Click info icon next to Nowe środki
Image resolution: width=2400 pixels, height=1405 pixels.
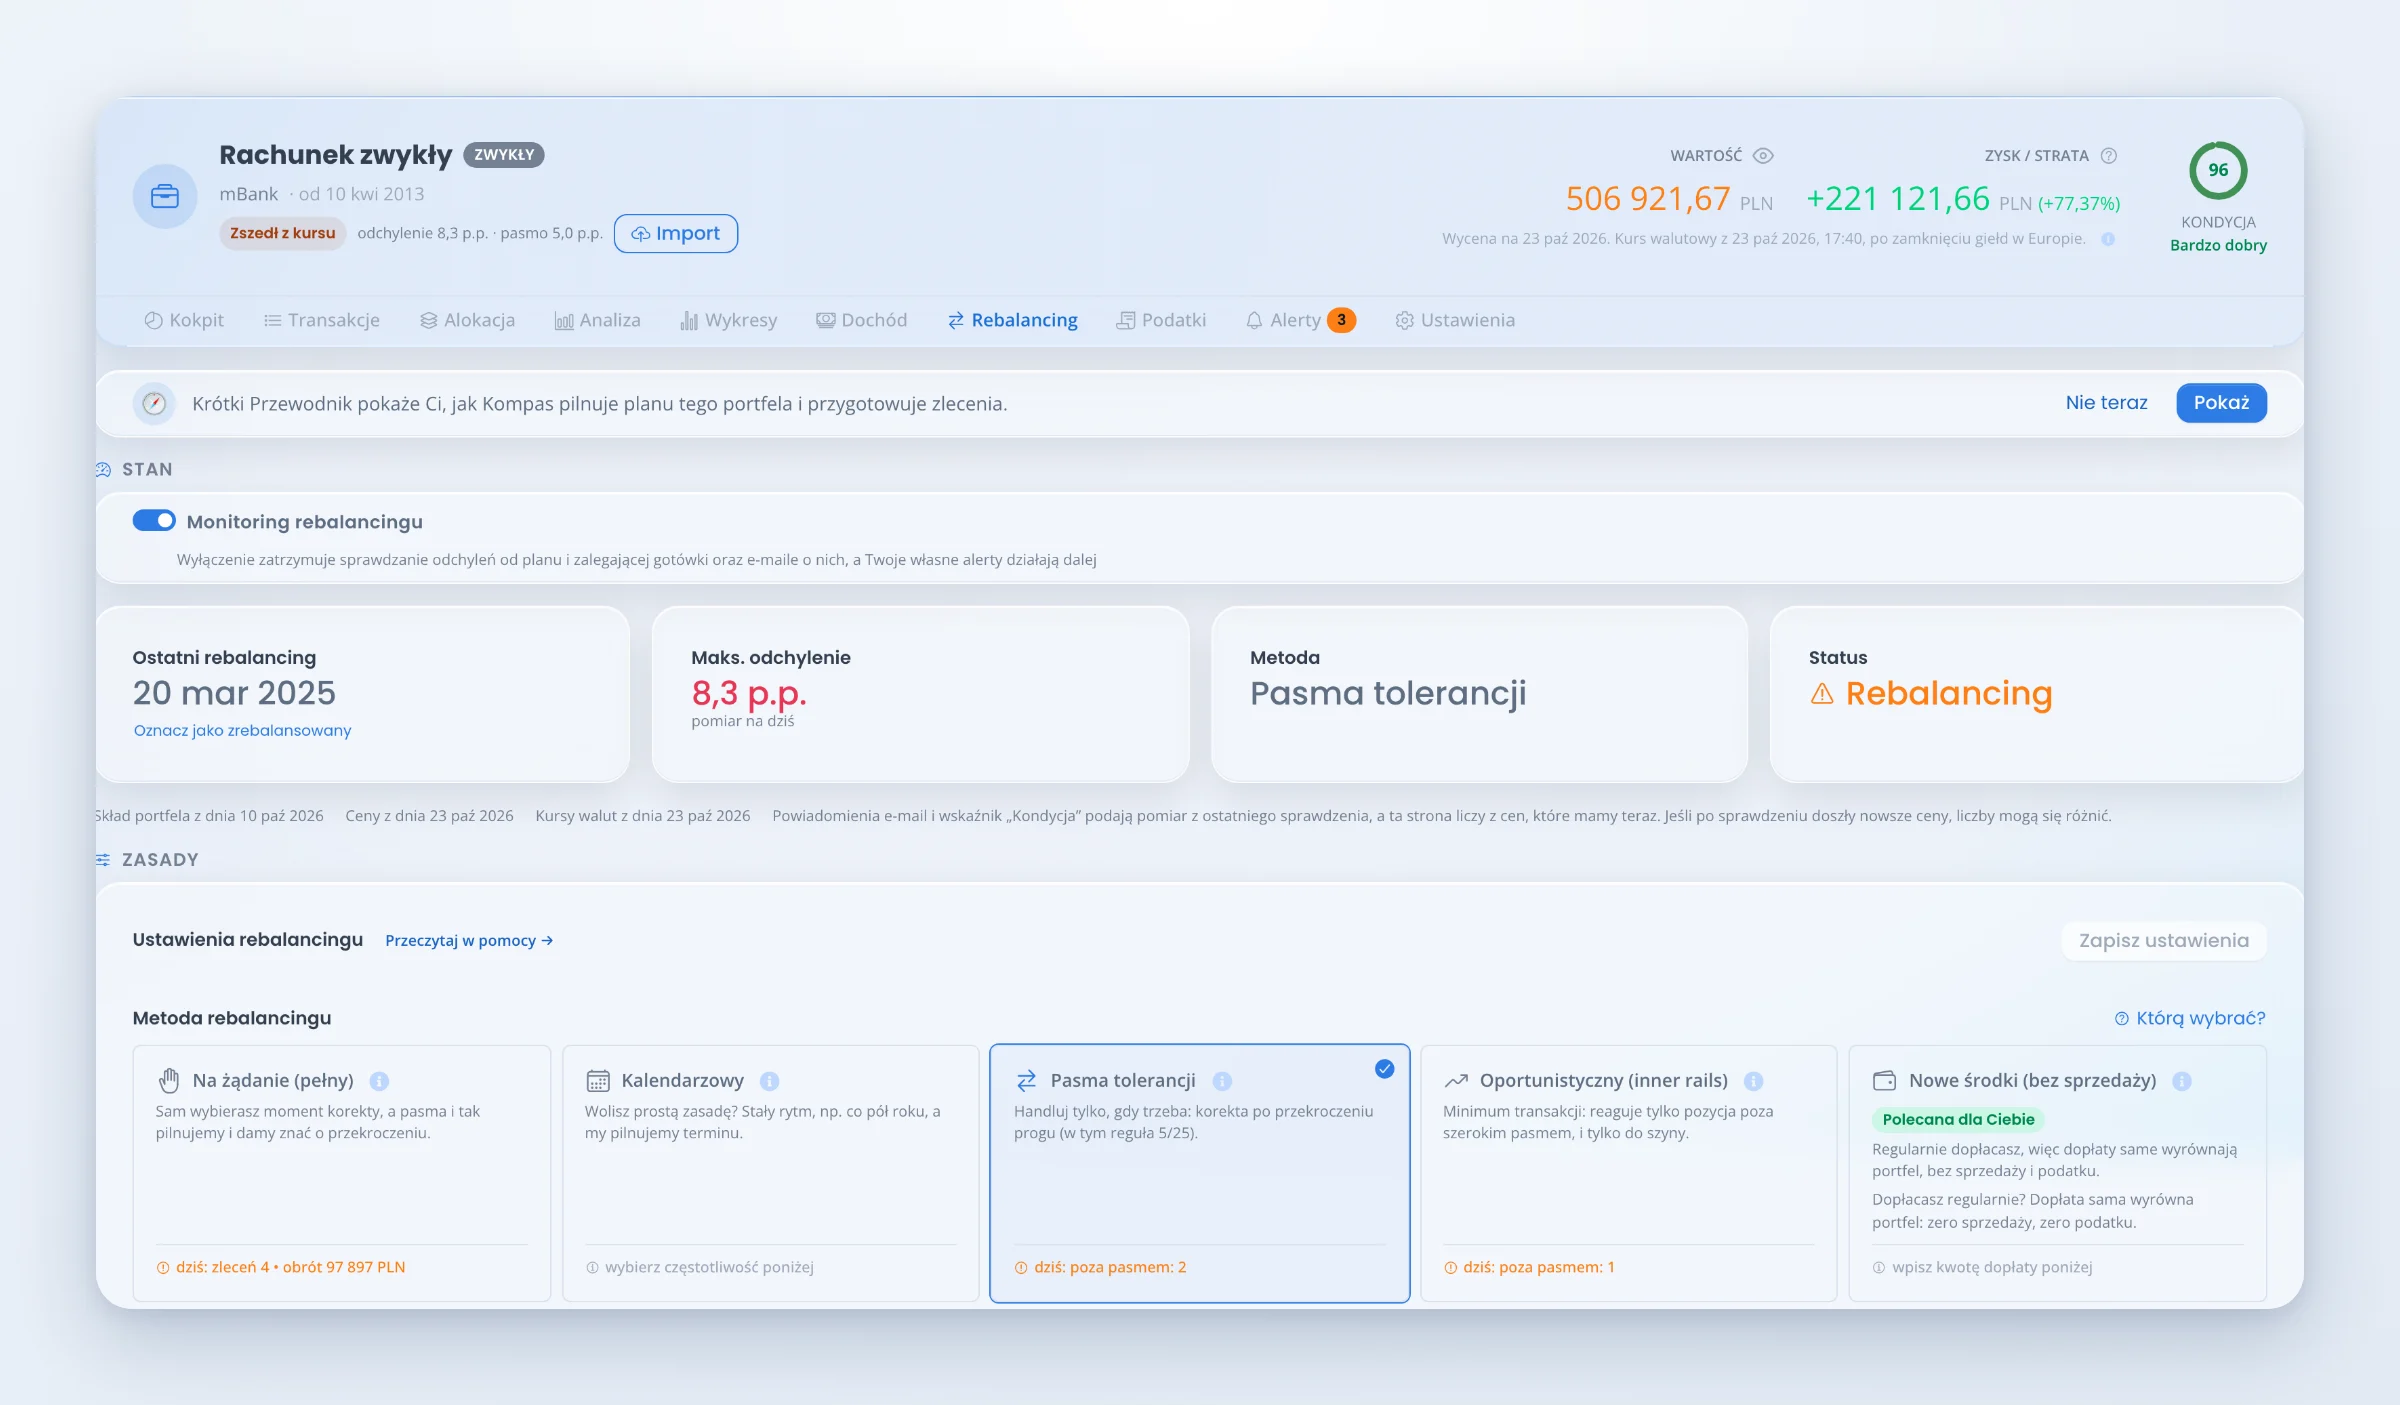point(2182,1081)
